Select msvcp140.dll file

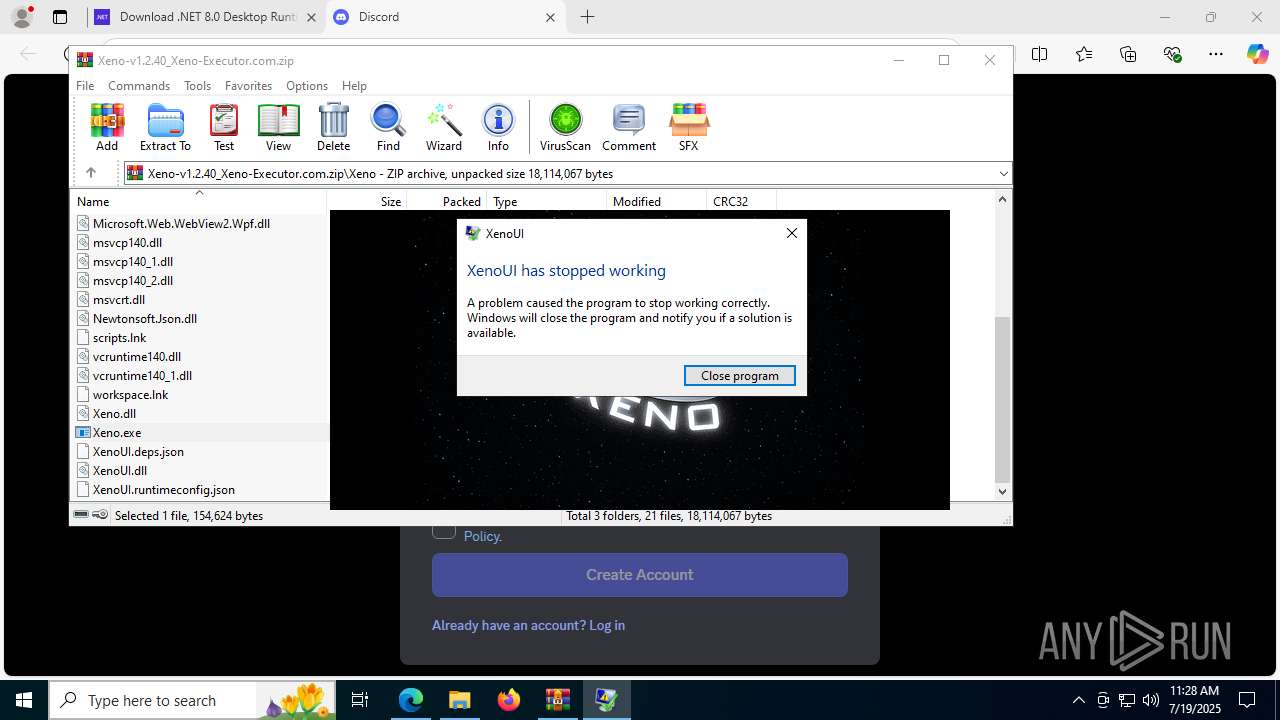click(x=127, y=243)
